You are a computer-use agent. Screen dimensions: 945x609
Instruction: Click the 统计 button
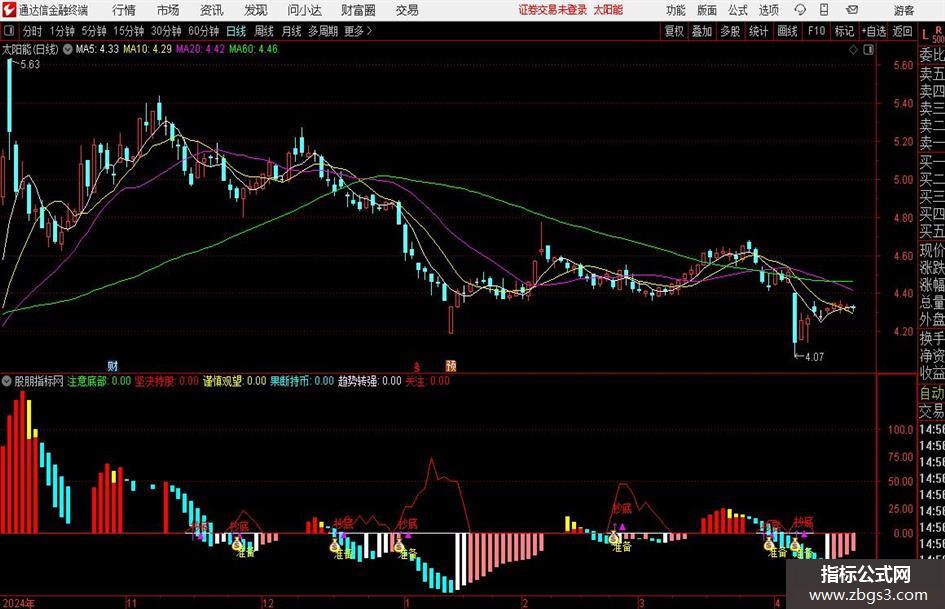(758, 31)
